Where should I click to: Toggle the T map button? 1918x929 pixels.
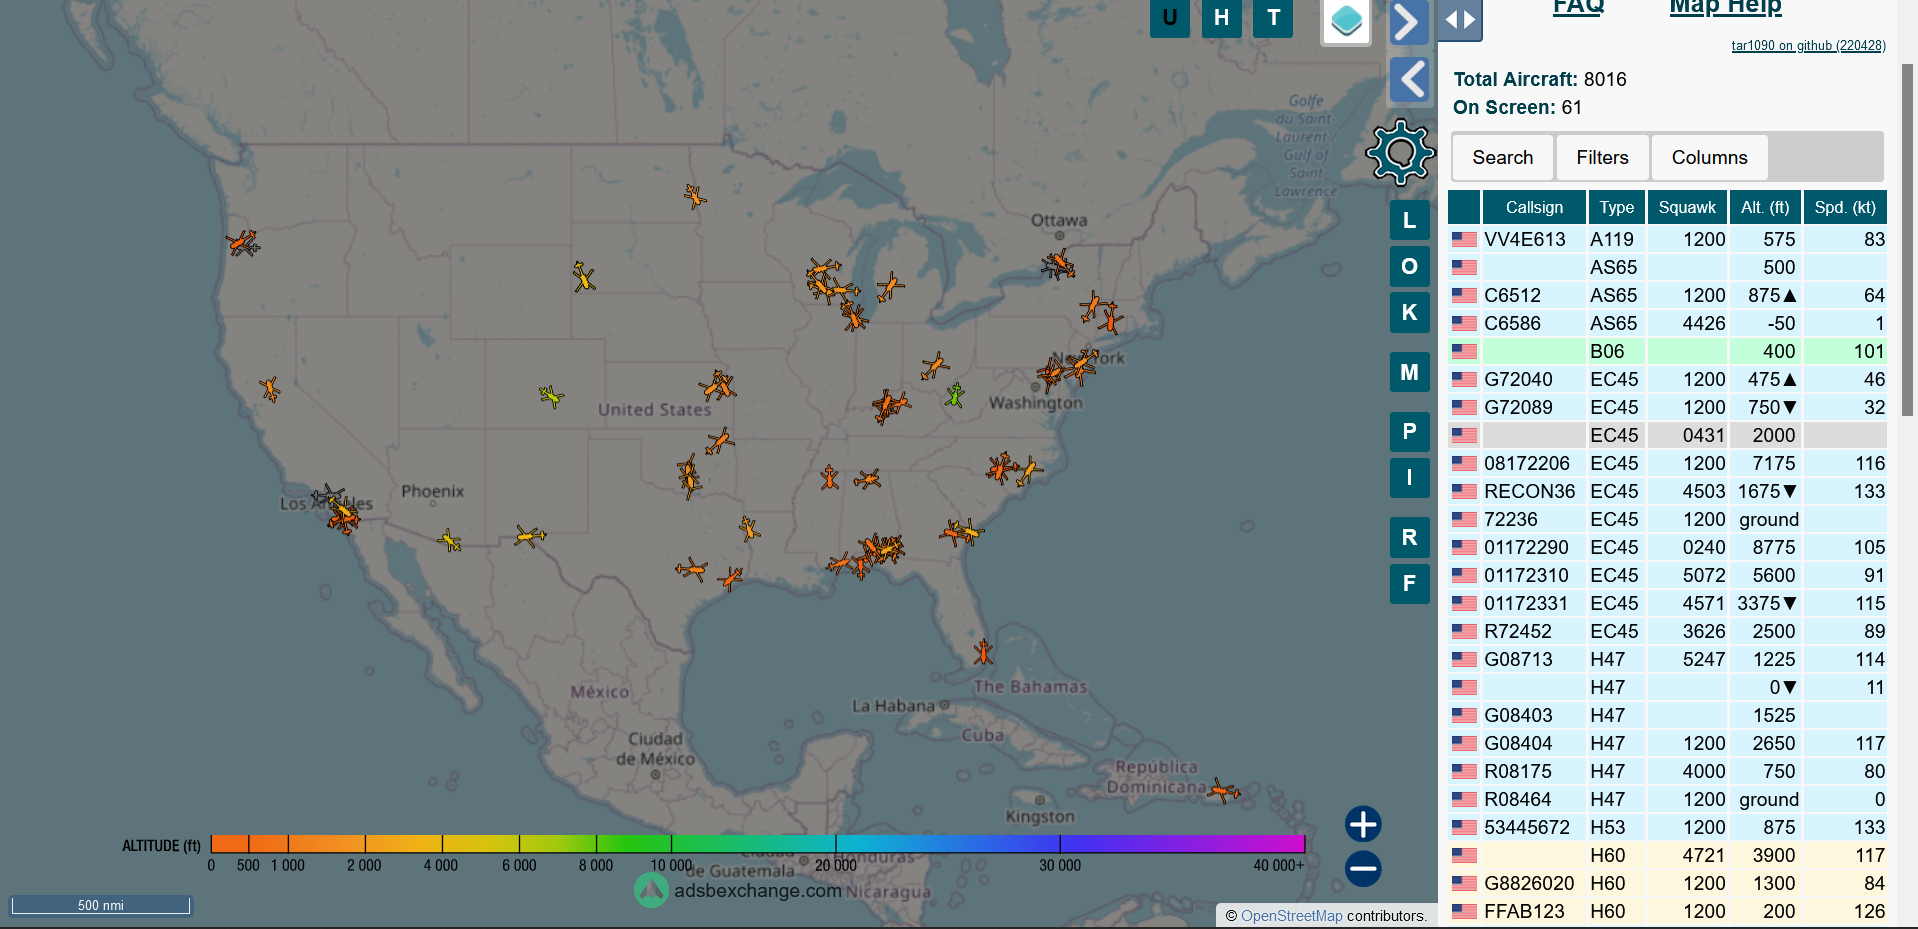tap(1273, 17)
